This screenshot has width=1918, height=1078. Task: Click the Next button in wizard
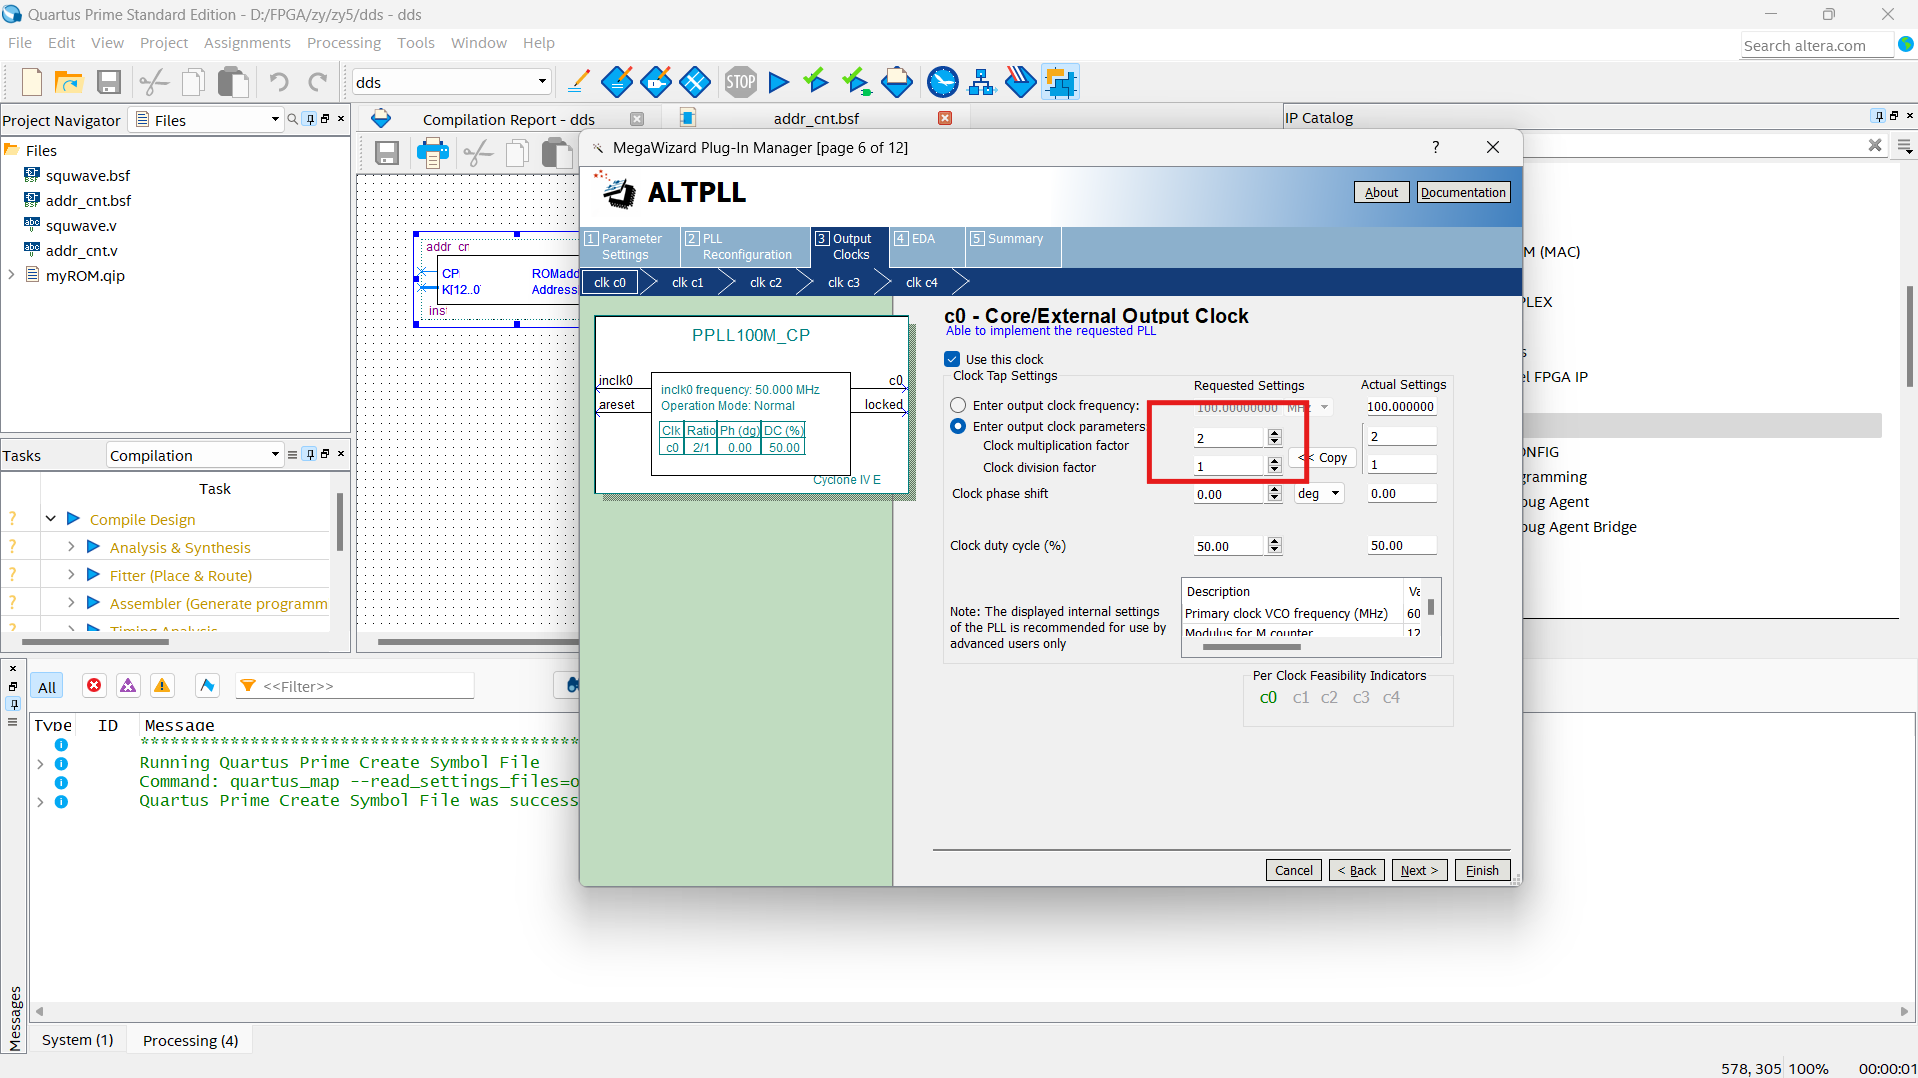click(x=1419, y=870)
